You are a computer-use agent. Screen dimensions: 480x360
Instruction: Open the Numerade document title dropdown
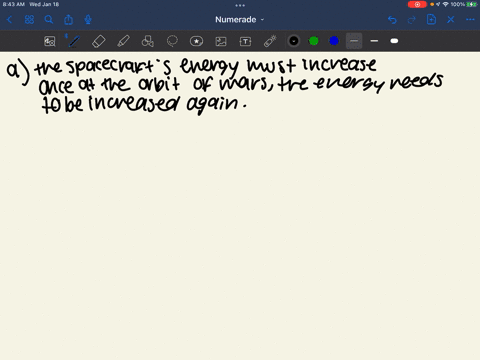tap(239, 20)
